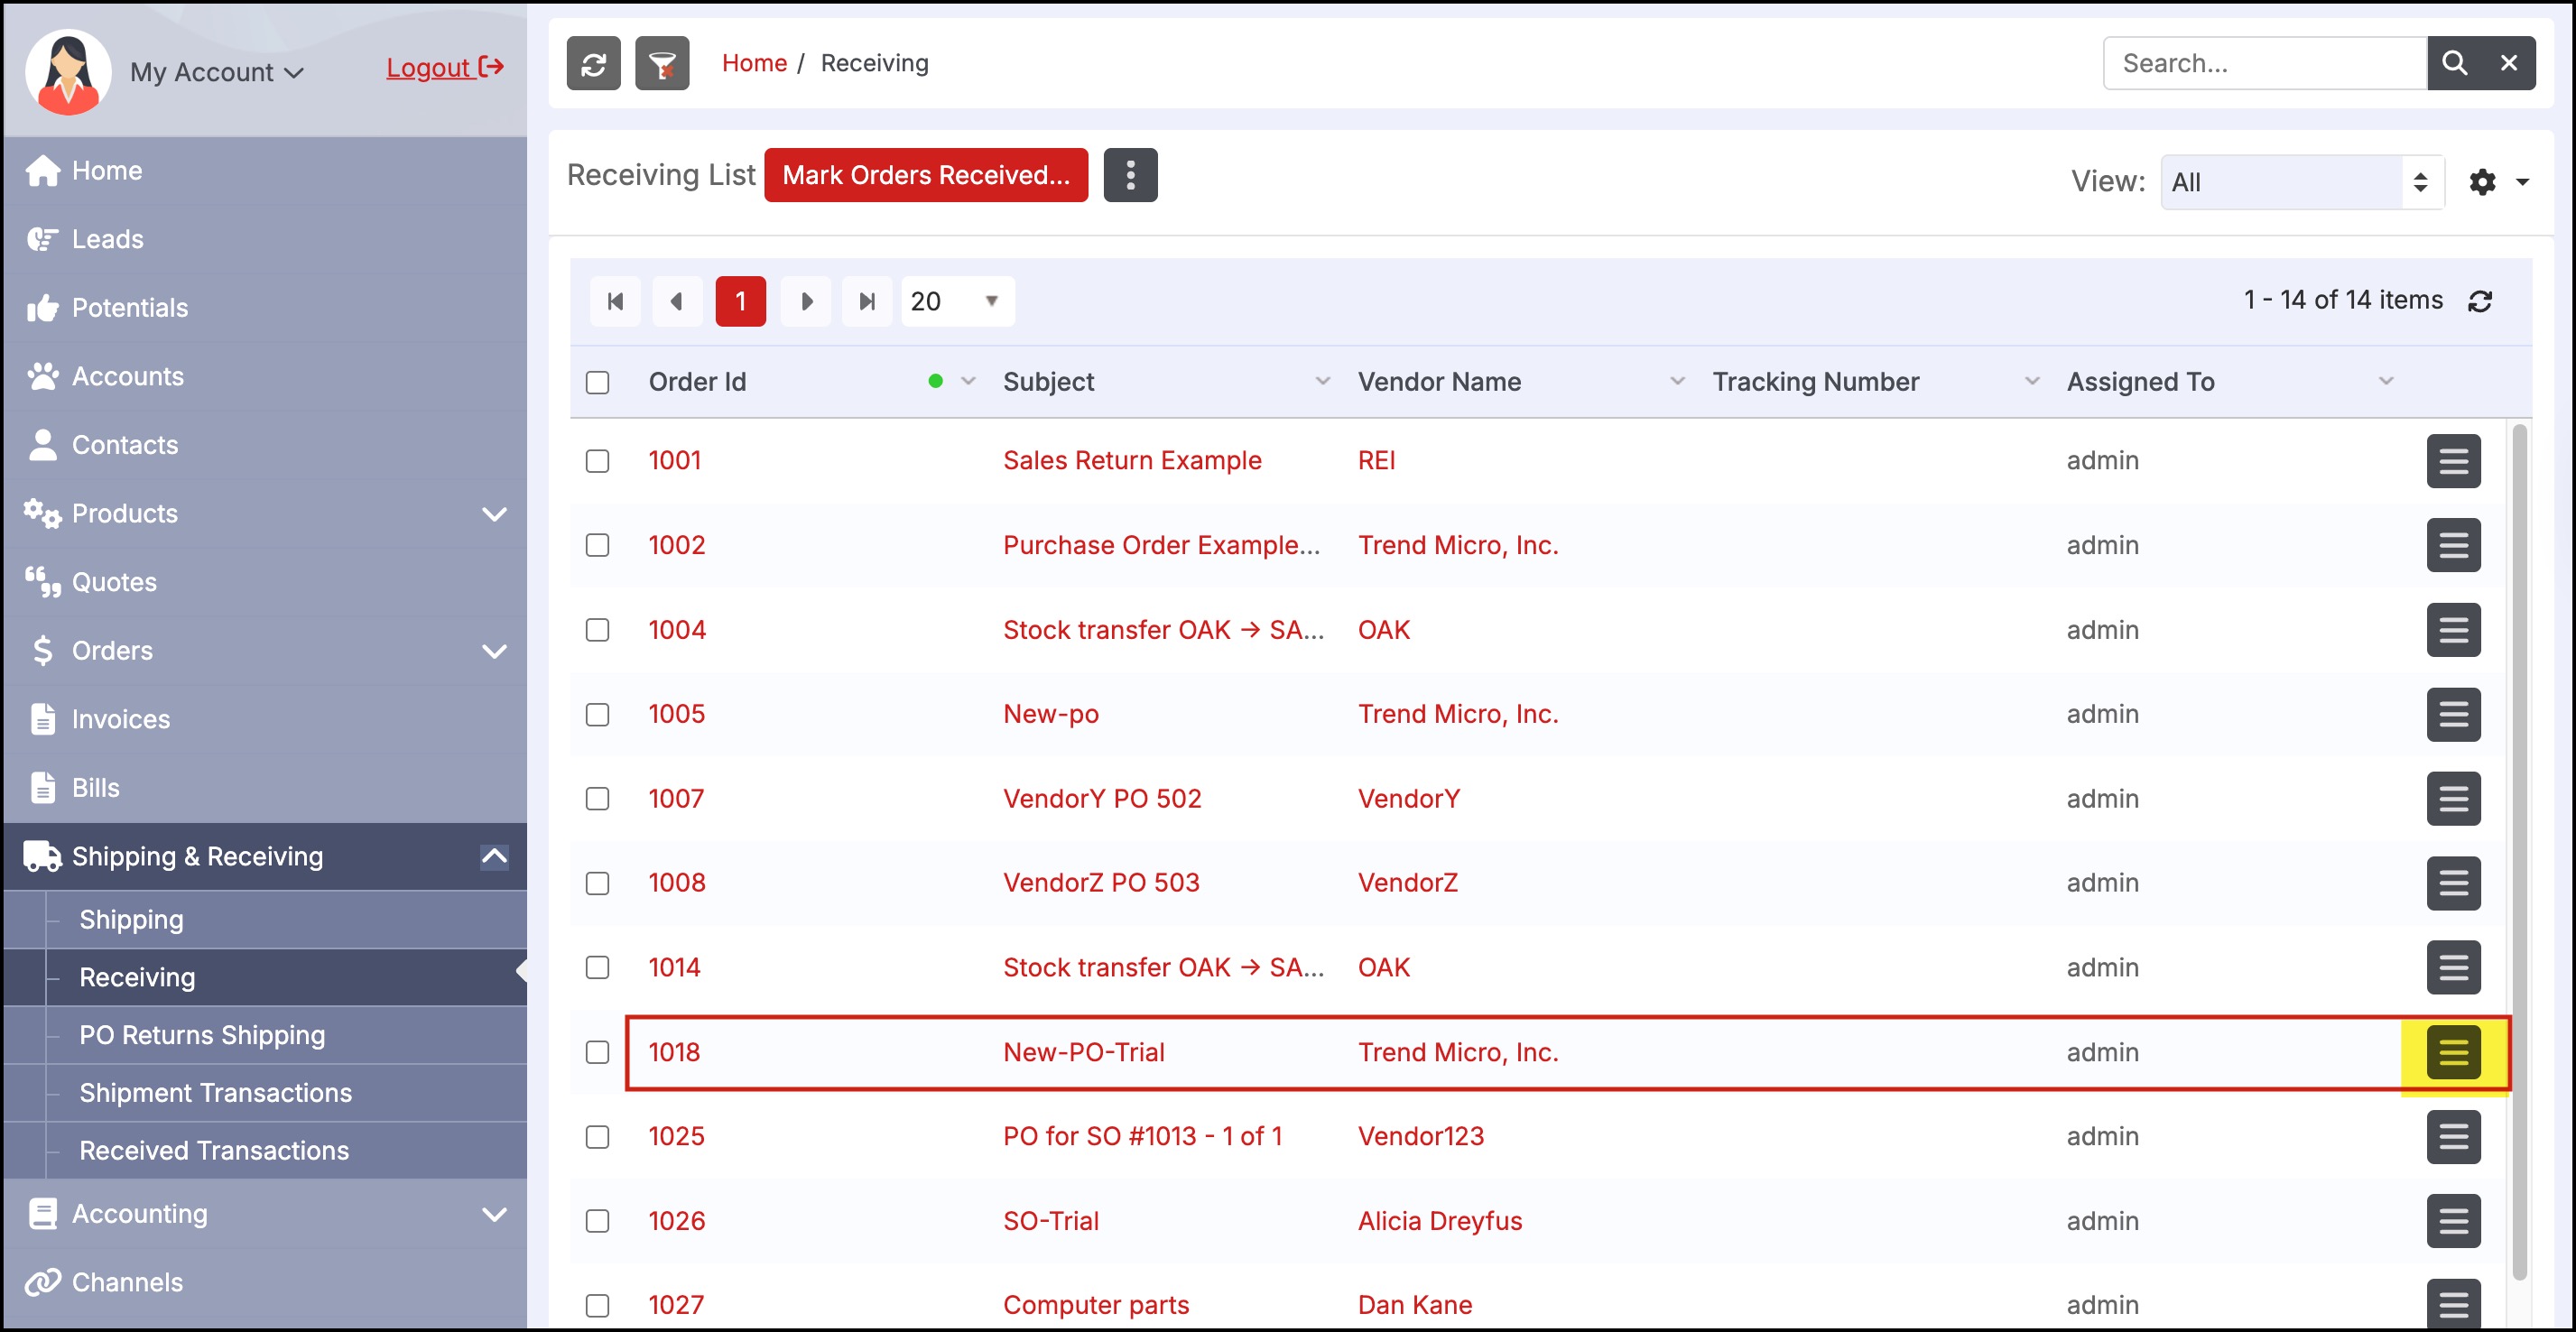Check the box for order 1007
Viewport: 2576px width, 1332px height.
597,799
